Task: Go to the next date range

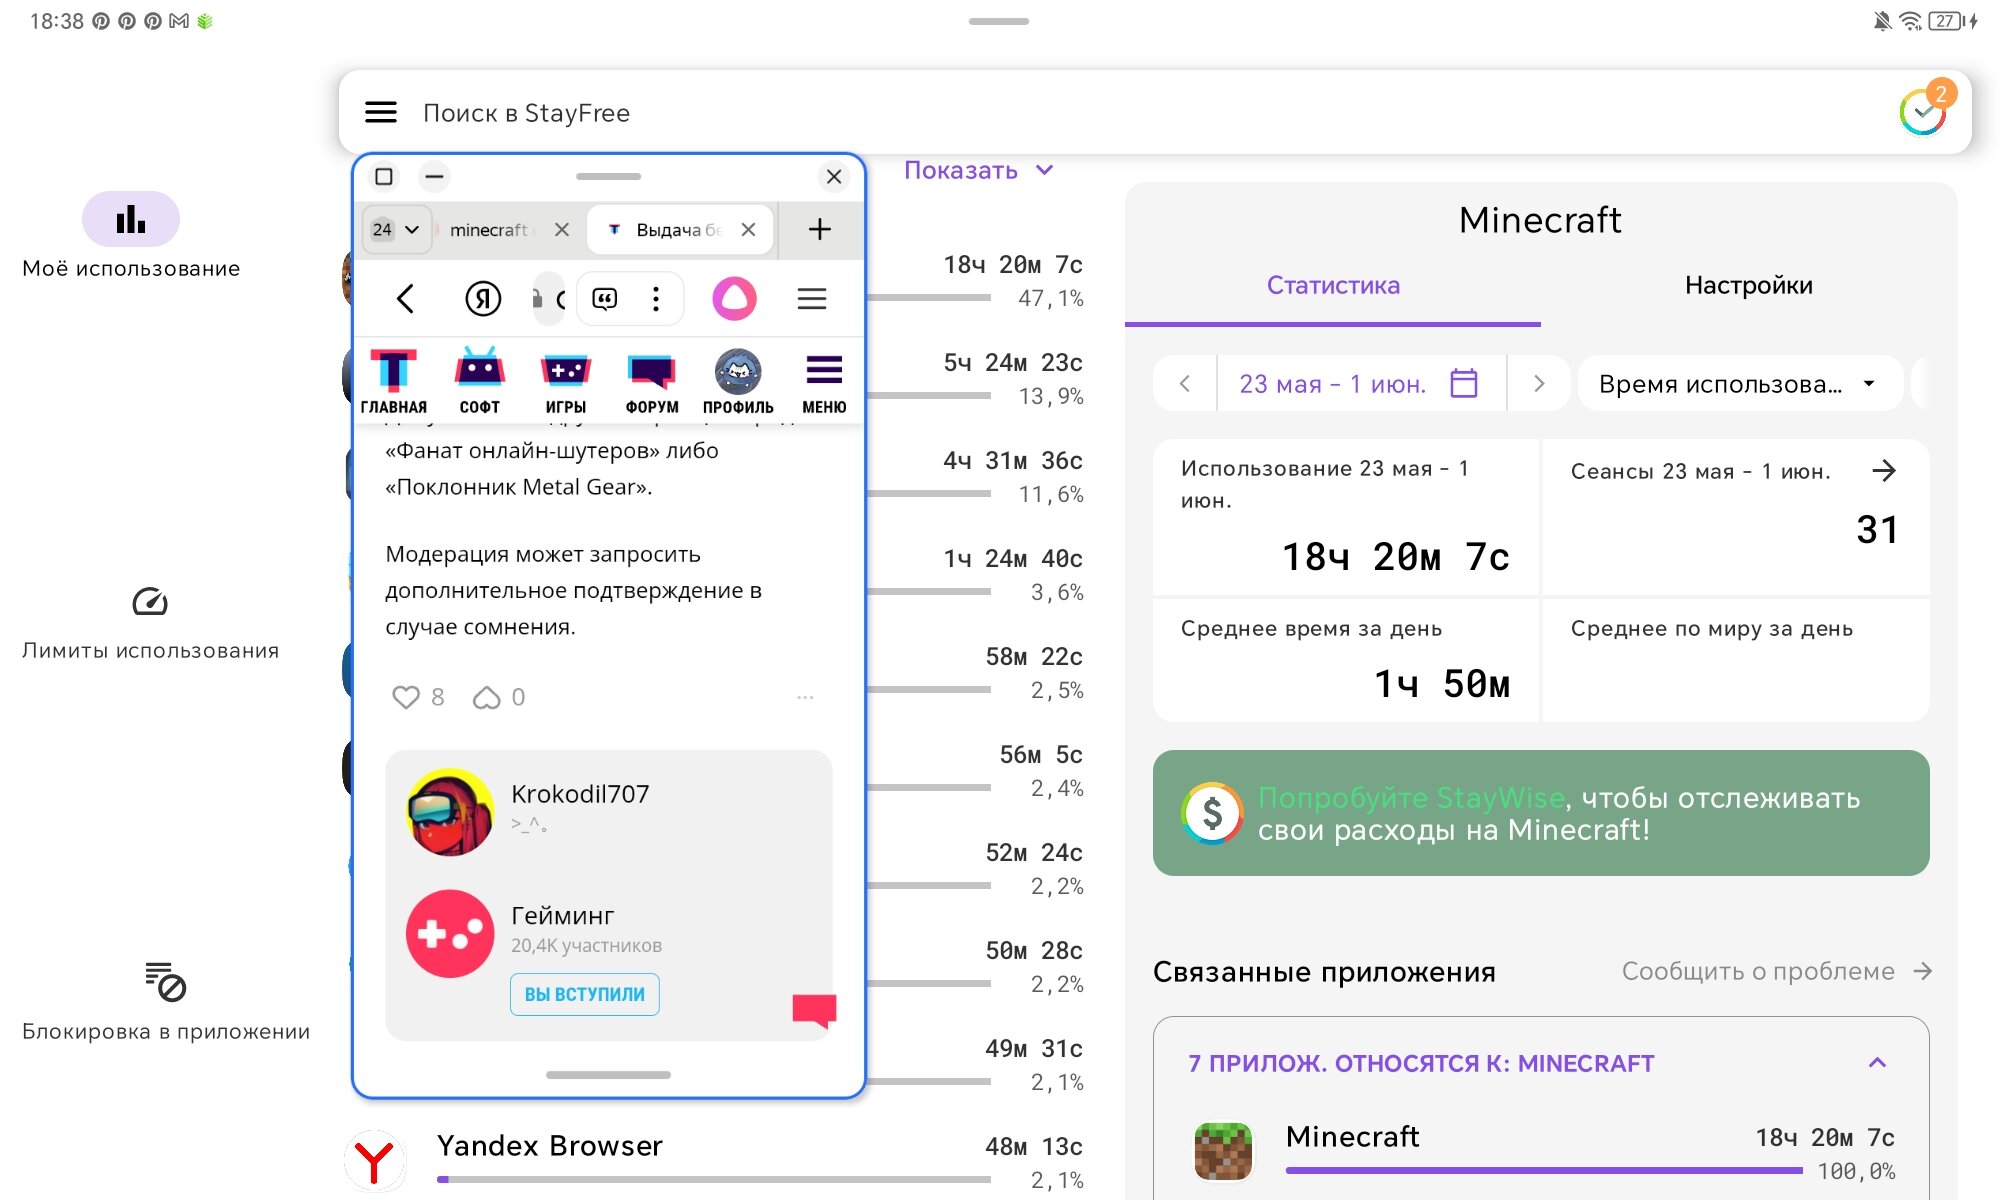Action: click(1539, 384)
